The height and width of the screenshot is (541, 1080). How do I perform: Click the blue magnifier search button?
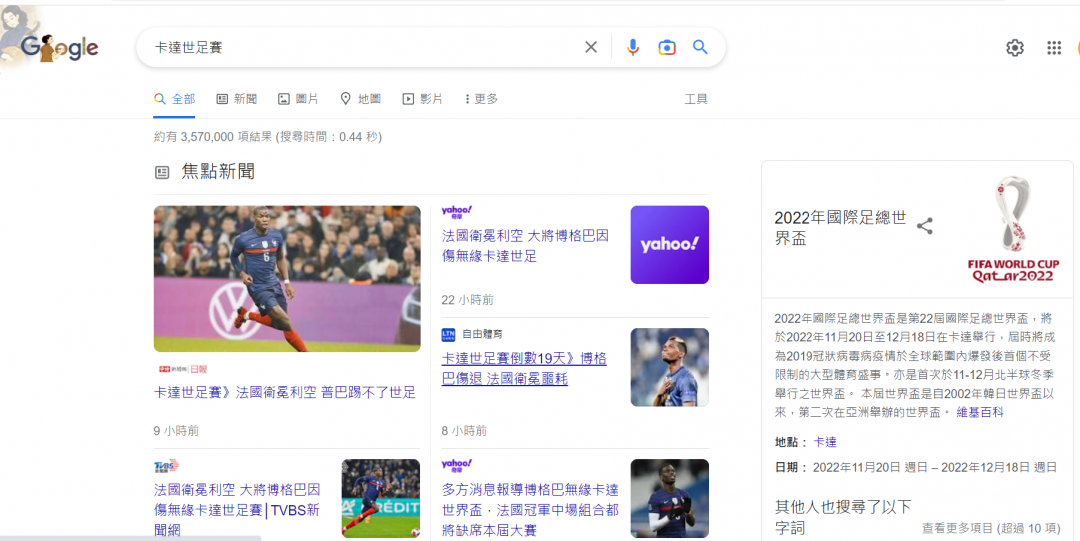click(700, 47)
